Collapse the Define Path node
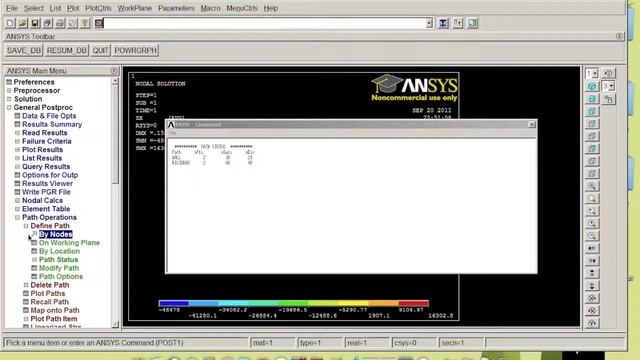The image size is (640, 360). (26, 226)
